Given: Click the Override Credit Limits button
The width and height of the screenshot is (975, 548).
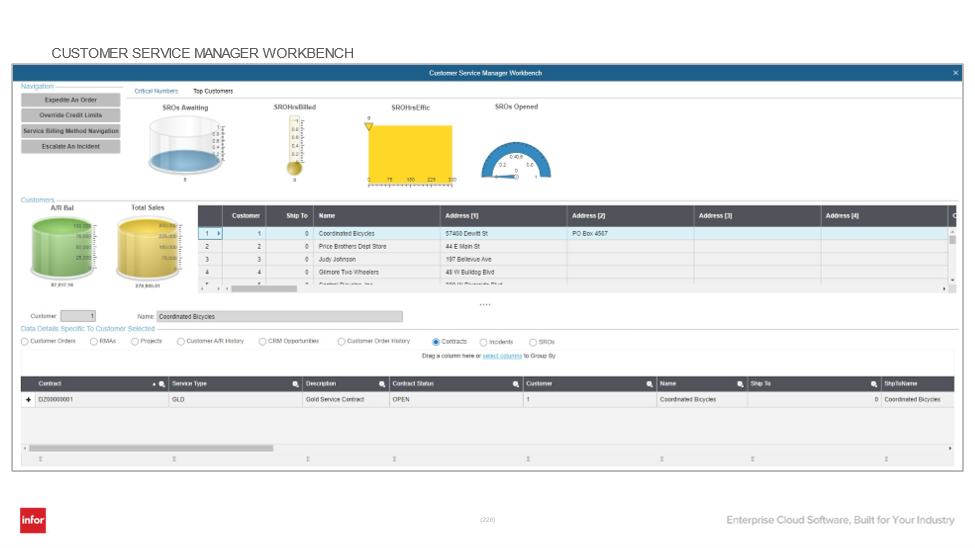Looking at the screenshot, I should (71, 116).
